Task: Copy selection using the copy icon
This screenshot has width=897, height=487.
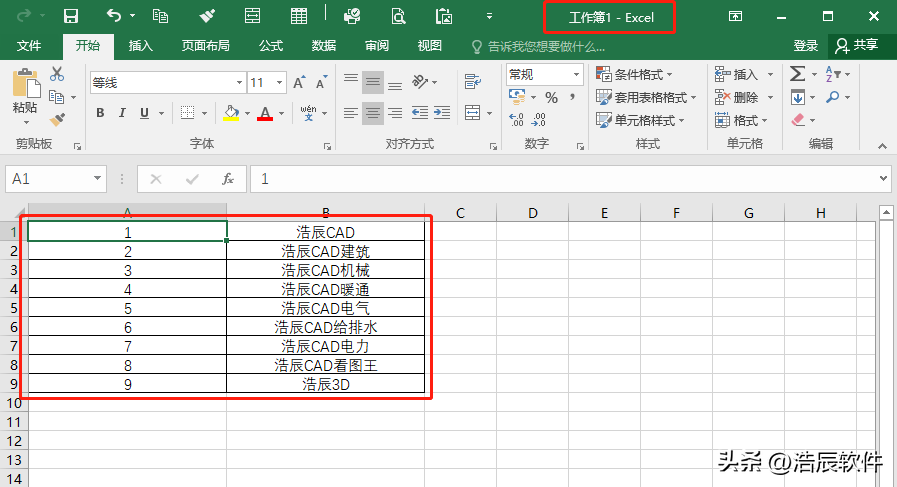Action: click(57, 97)
